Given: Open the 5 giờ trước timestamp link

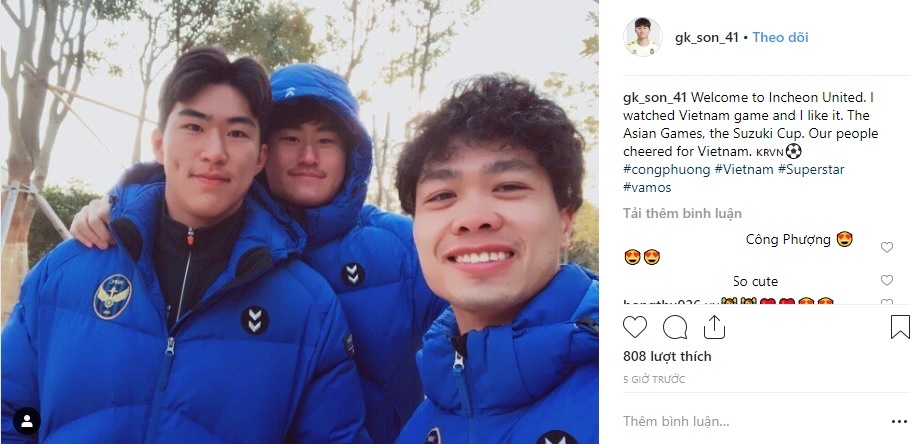Looking at the screenshot, I should coord(654,379).
